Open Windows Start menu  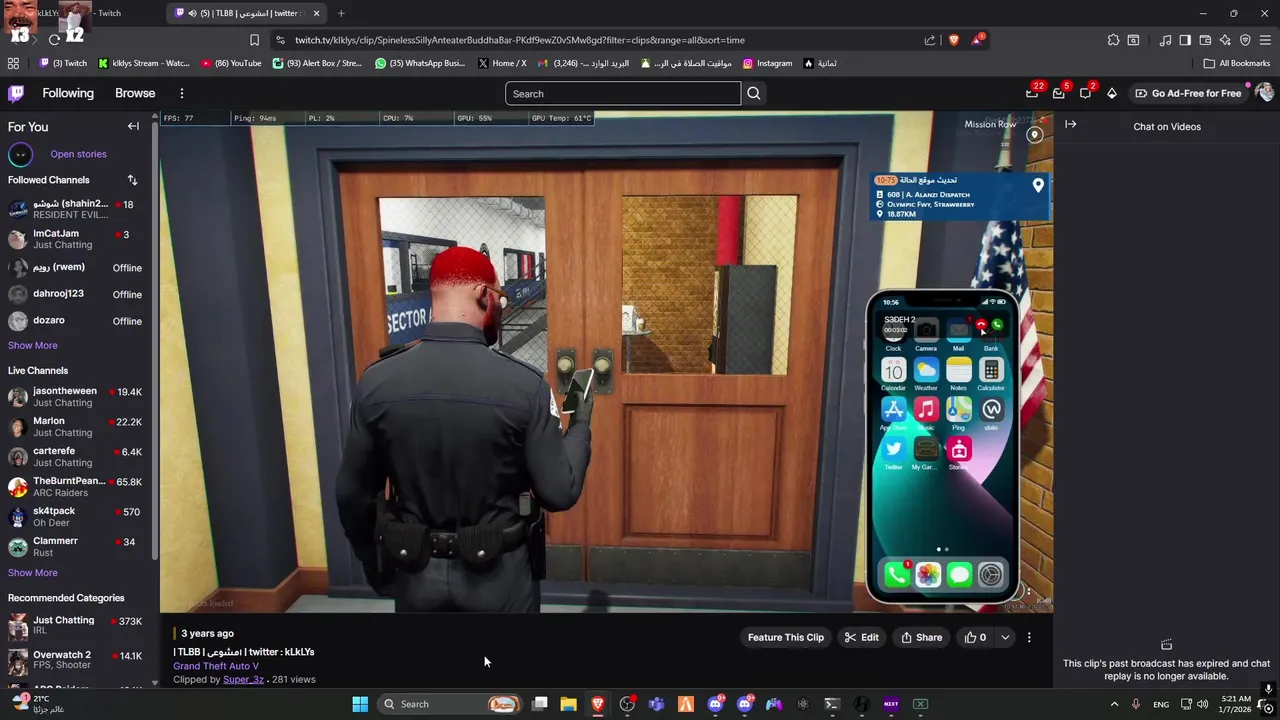[x=360, y=704]
